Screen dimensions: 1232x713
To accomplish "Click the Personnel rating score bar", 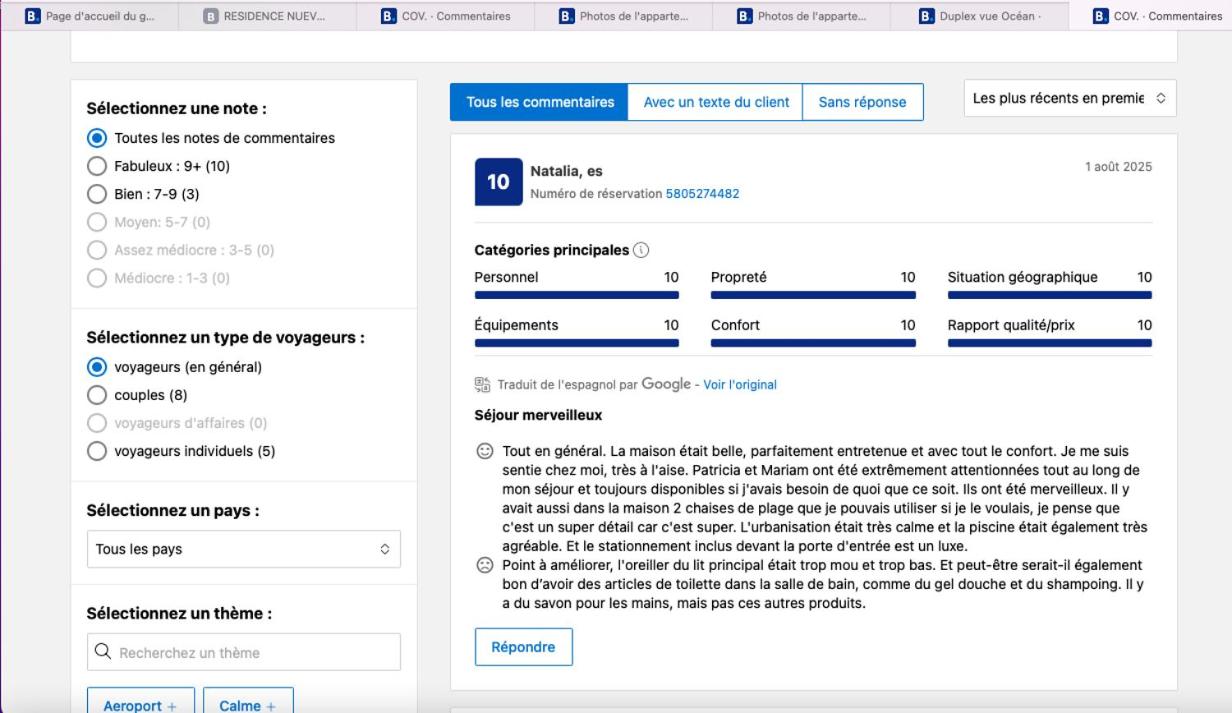I will (576, 295).
